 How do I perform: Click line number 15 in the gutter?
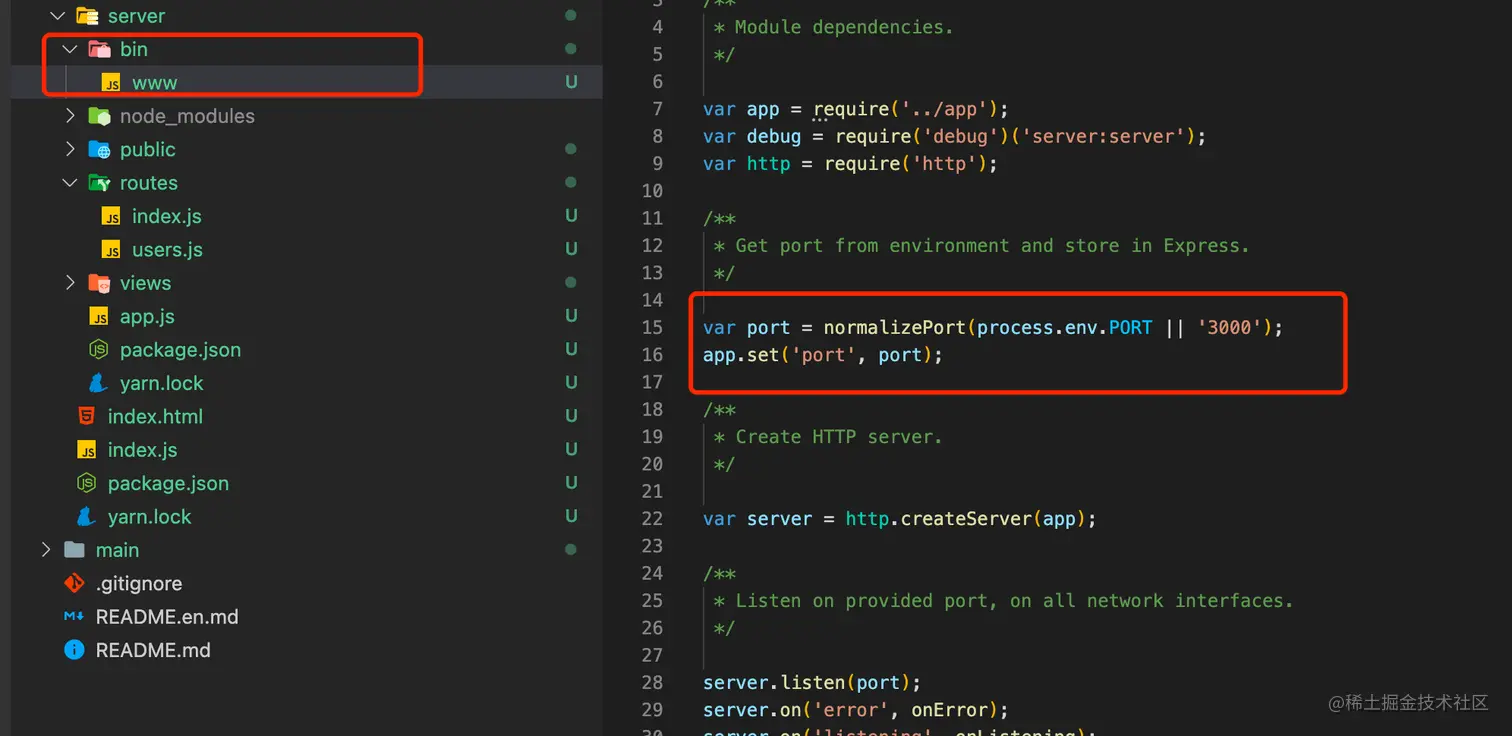coord(652,327)
